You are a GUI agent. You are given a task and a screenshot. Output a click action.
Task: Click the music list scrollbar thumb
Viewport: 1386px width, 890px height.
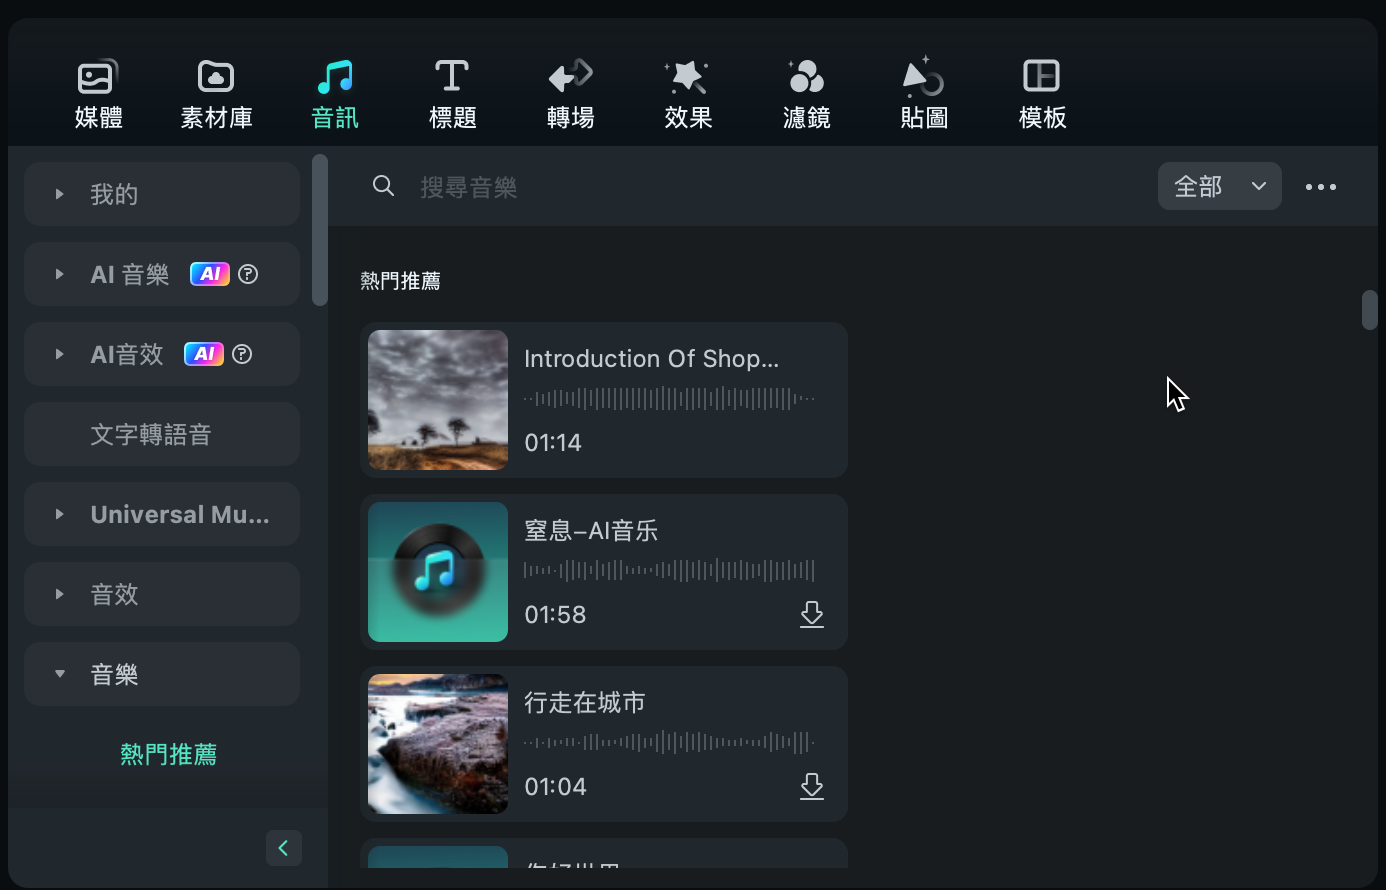pyautogui.click(x=1370, y=310)
